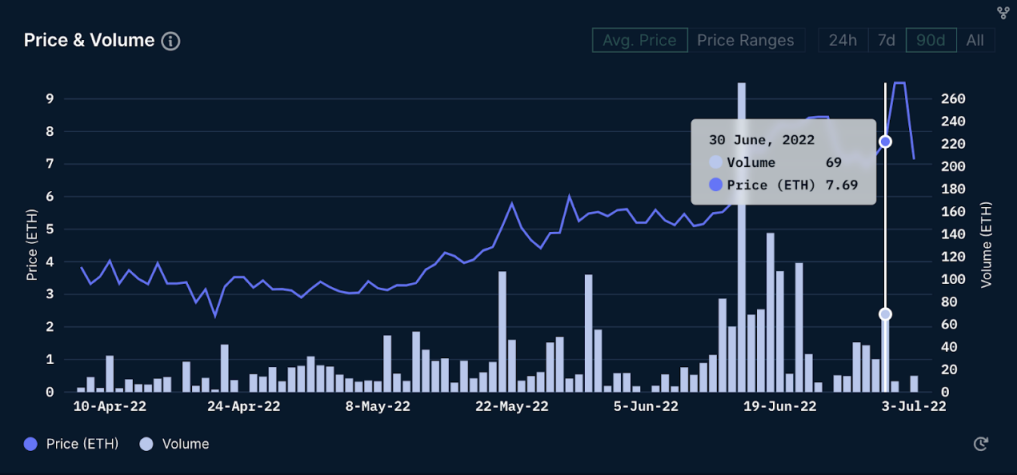This screenshot has width=1017, height=475.
Task: Click the 30 June, 2022 tooltip box
Action: (x=783, y=162)
